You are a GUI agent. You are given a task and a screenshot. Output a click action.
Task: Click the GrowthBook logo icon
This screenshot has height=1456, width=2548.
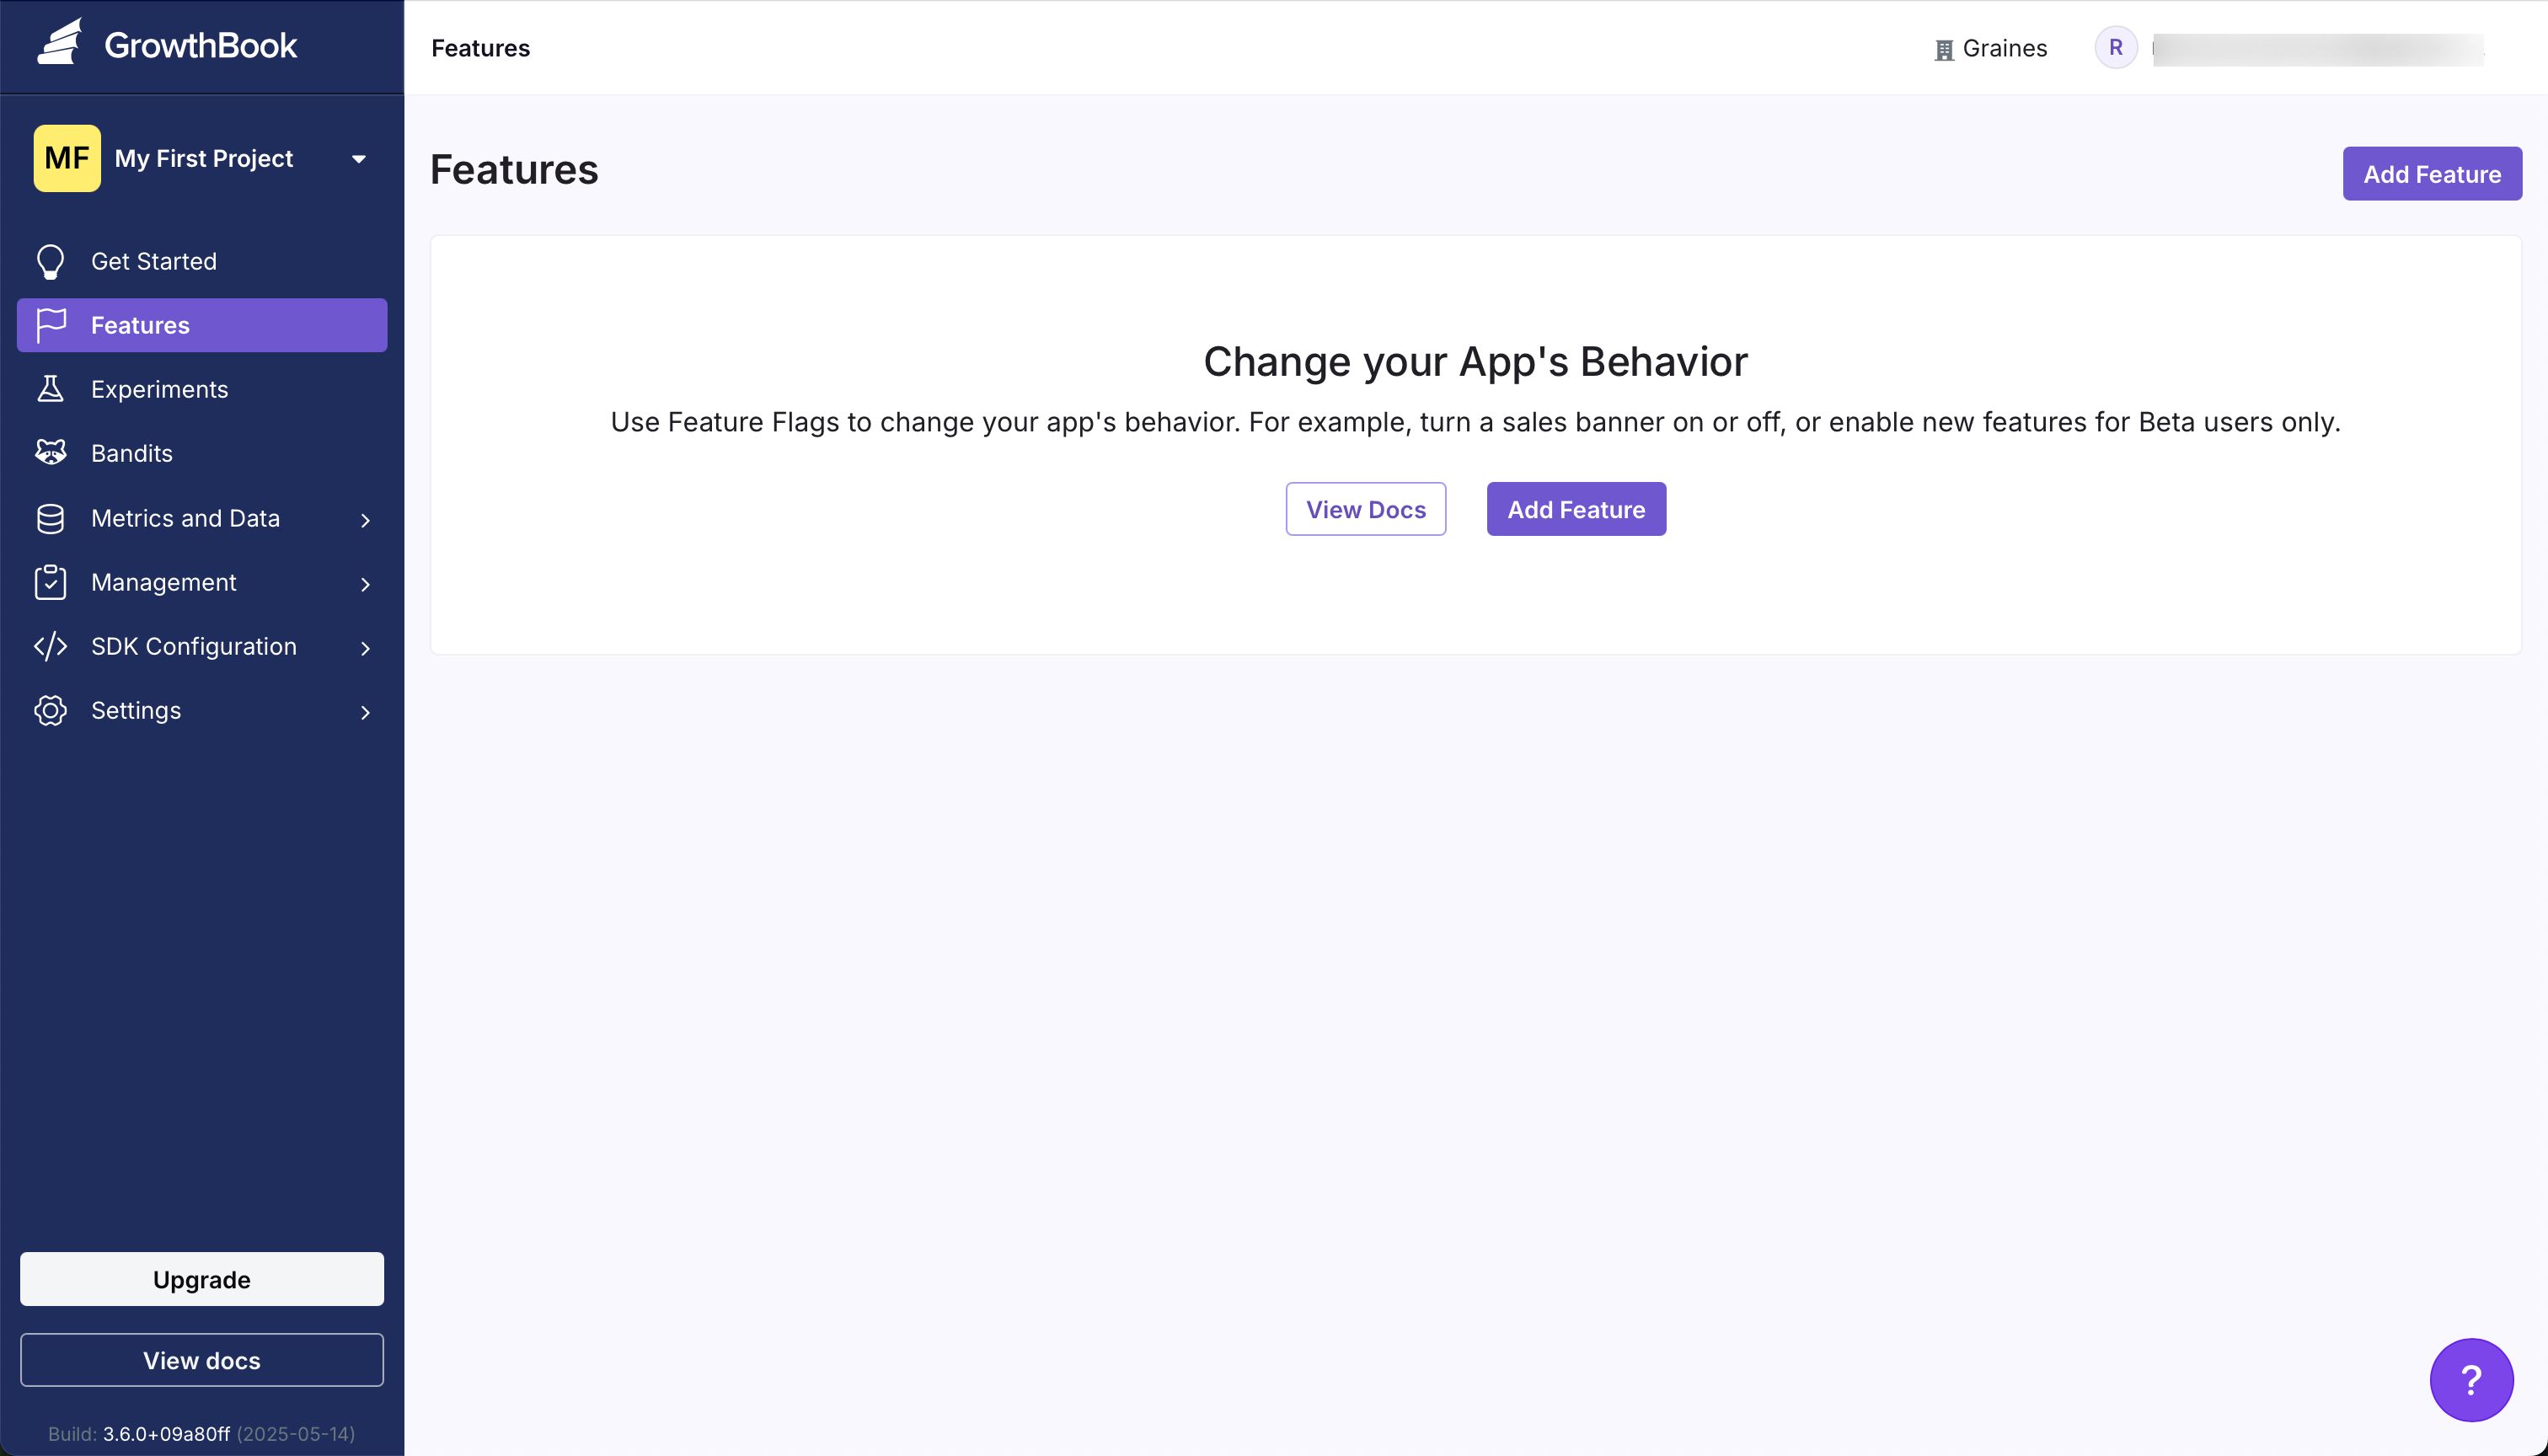(60, 43)
